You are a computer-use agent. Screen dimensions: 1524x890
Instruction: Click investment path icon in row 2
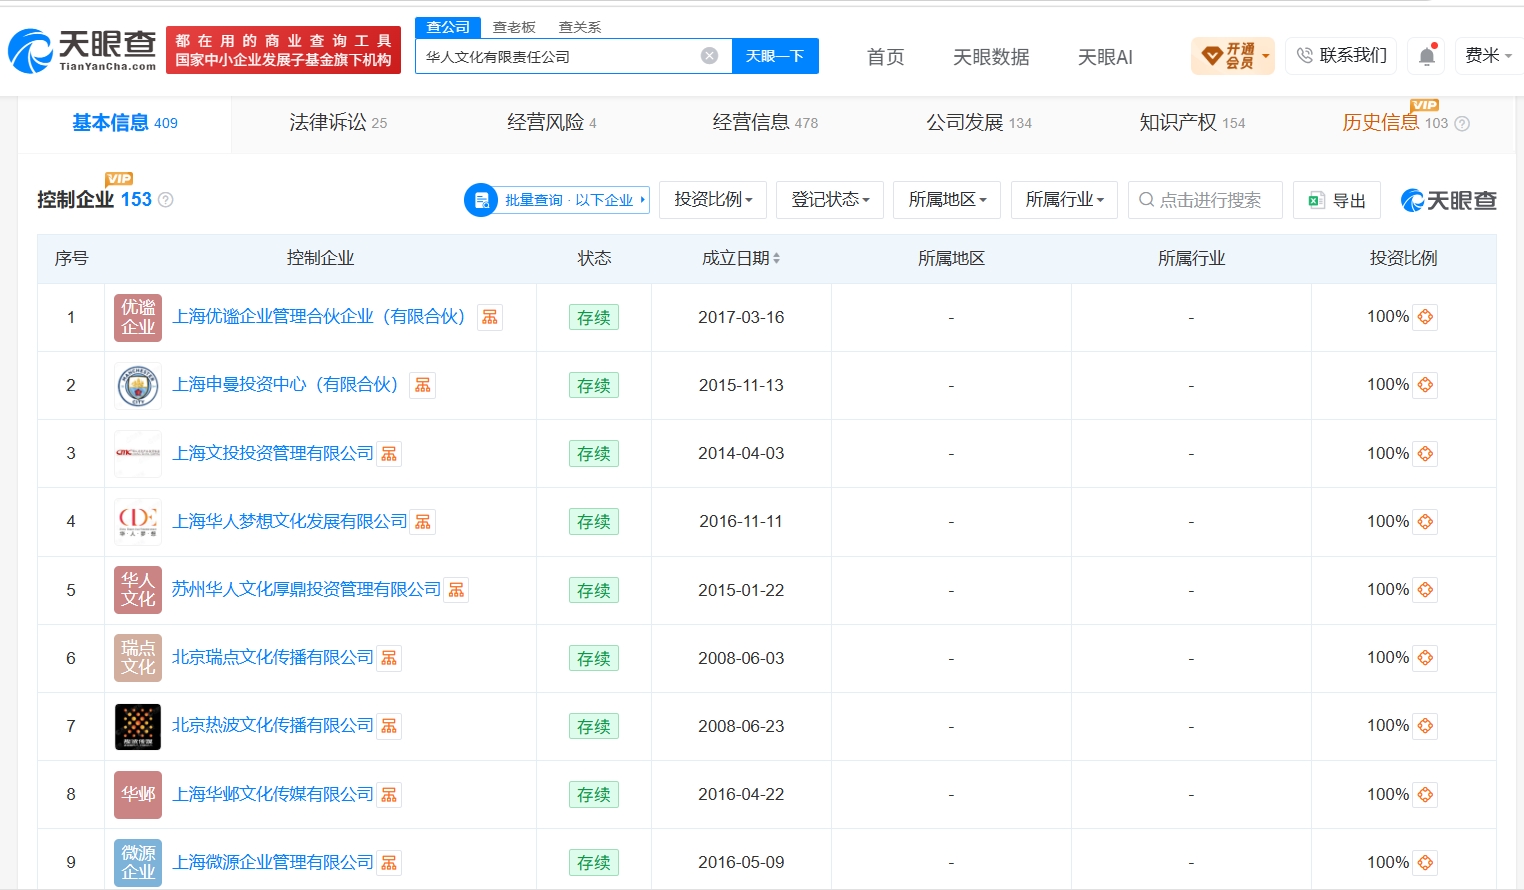(1425, 385)
